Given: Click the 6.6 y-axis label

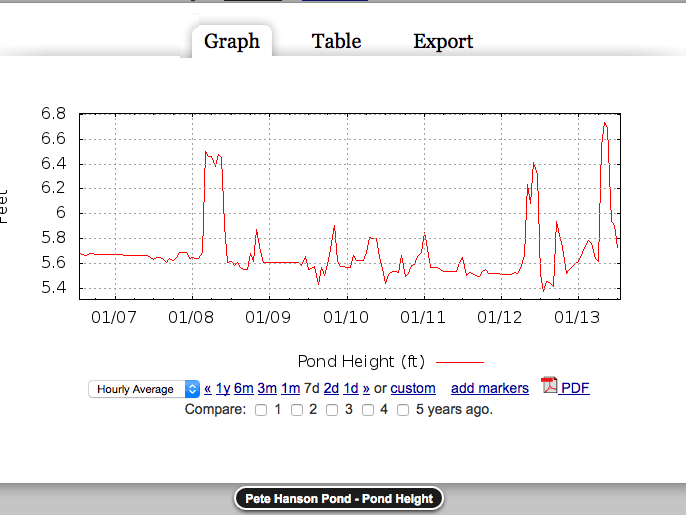Looking at the screenshot, I should pyautogui.click(x=53, y=139).
